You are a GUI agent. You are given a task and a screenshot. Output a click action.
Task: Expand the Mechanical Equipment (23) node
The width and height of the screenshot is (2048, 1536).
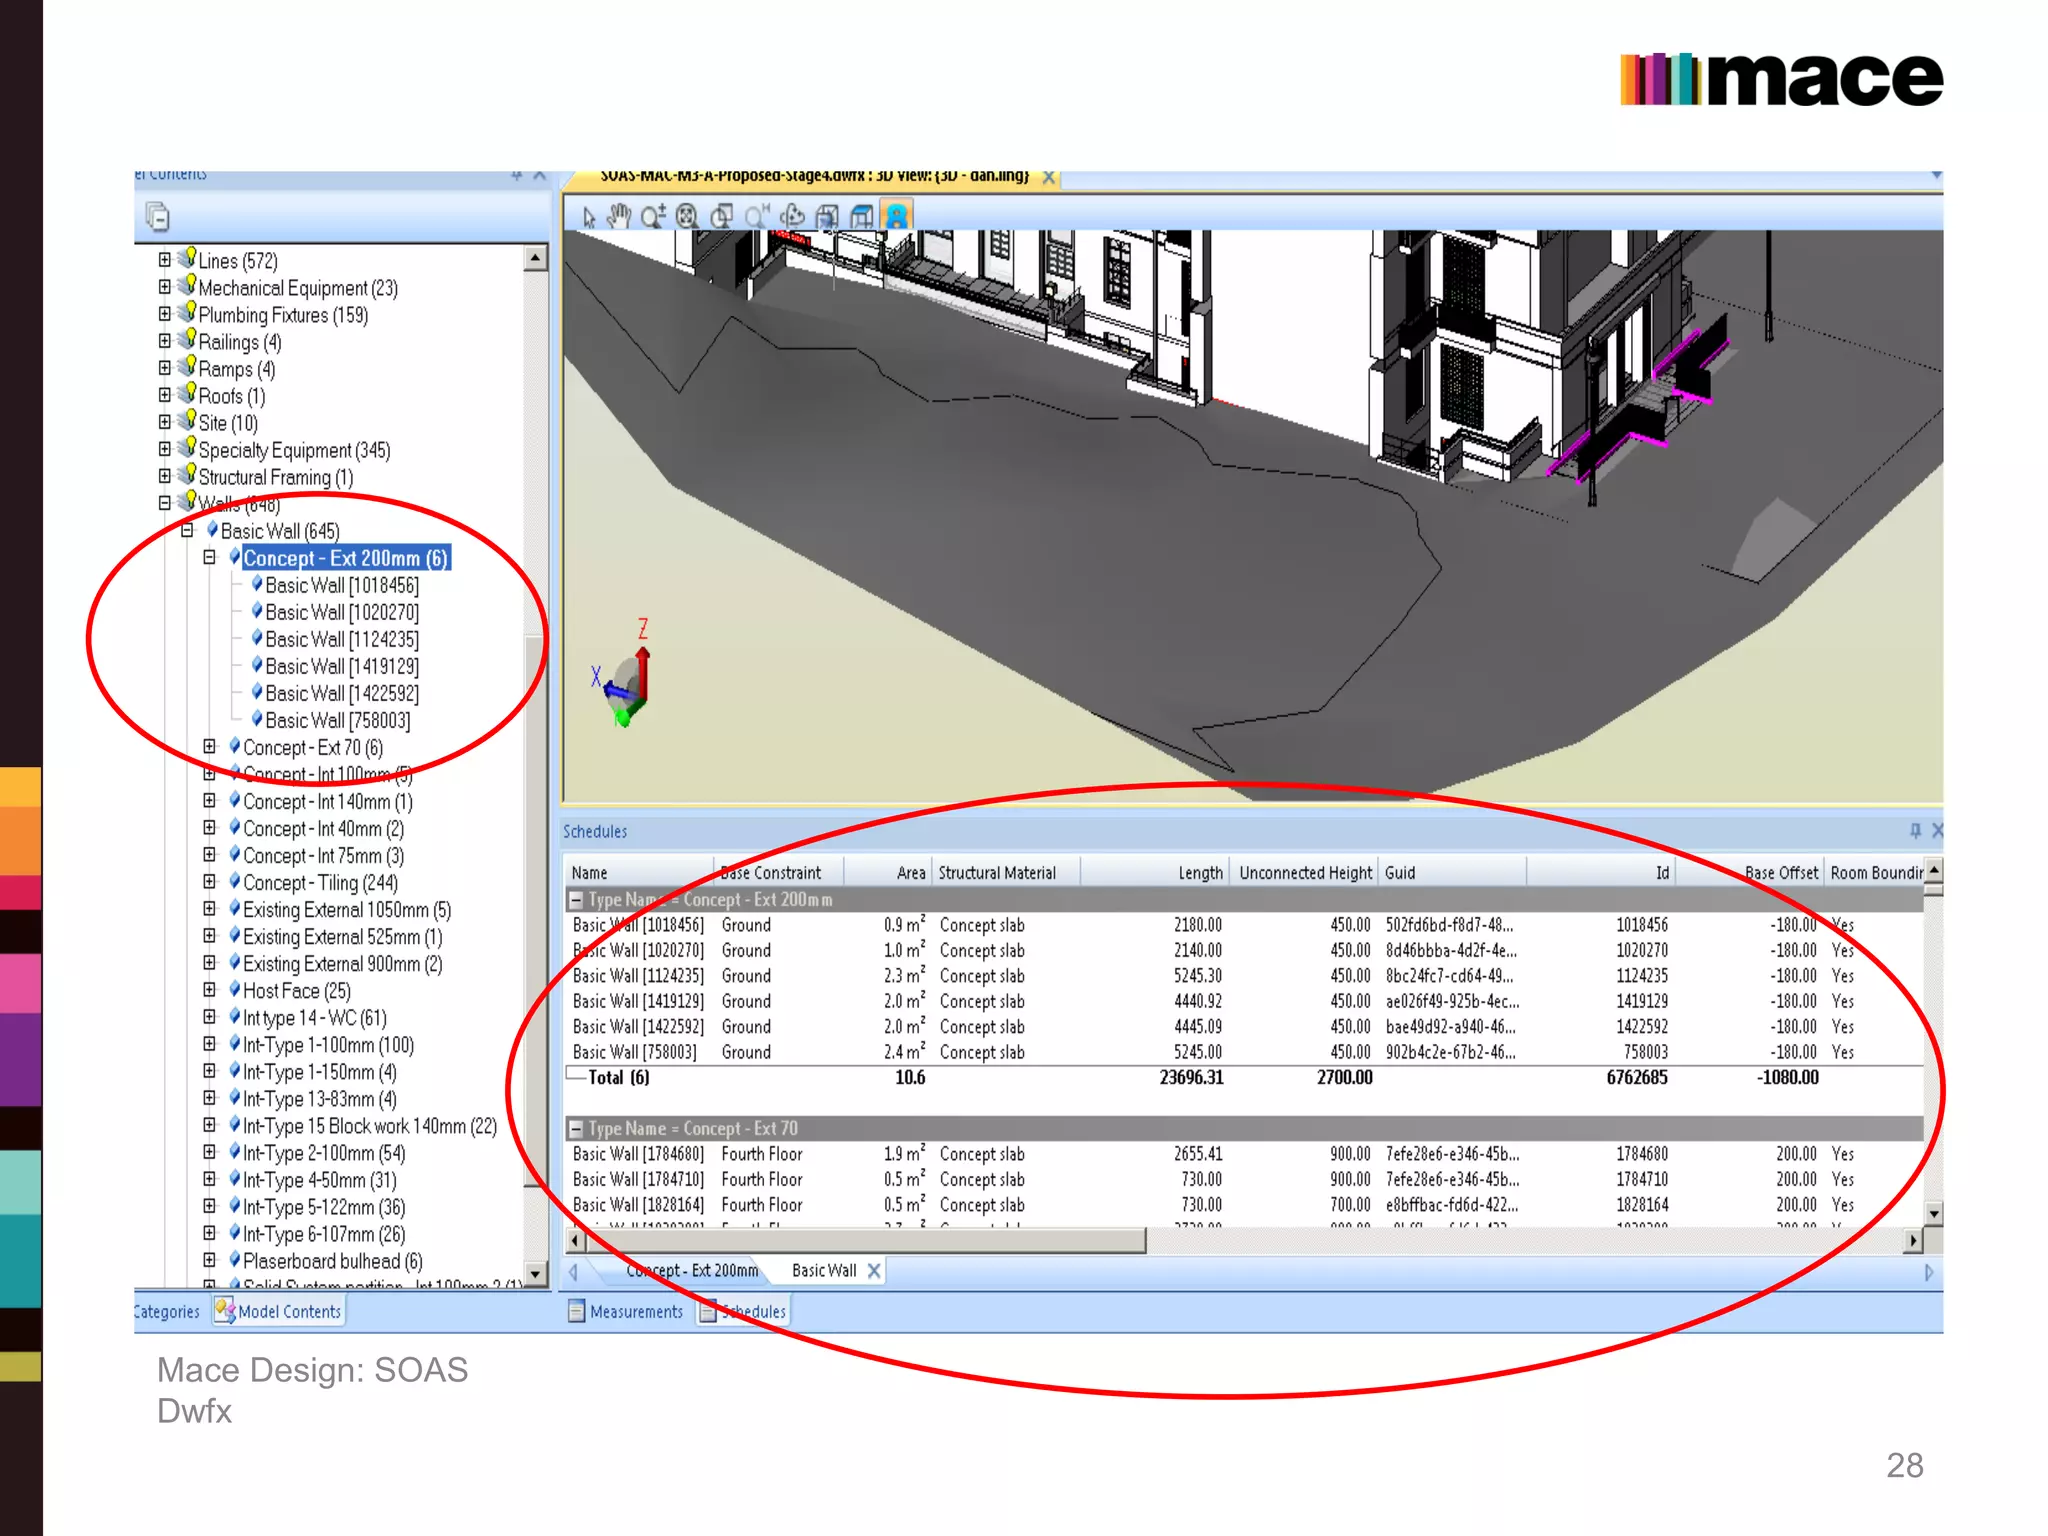pos(165,287)
